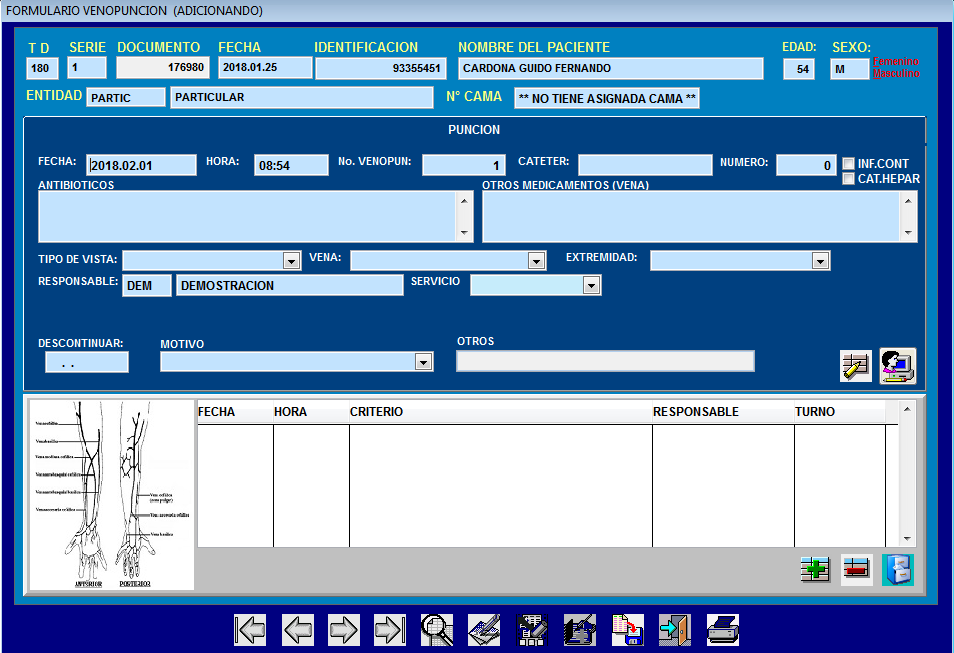Click the pen-on-notepad edit icon
Image resolution: width=954 pixels, height=653 pixels.
[x=484, y=630]
